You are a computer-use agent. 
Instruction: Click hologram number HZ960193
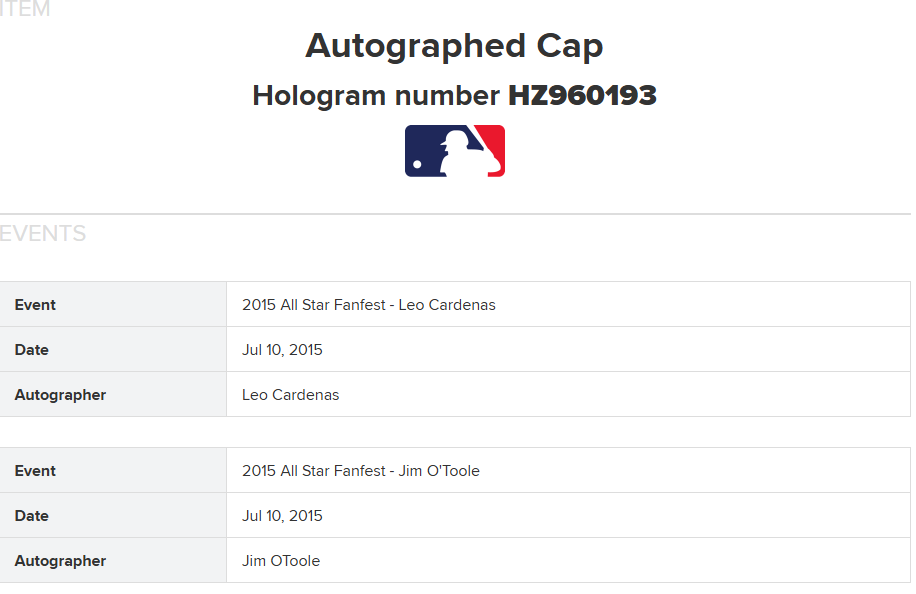pos(582,95)
